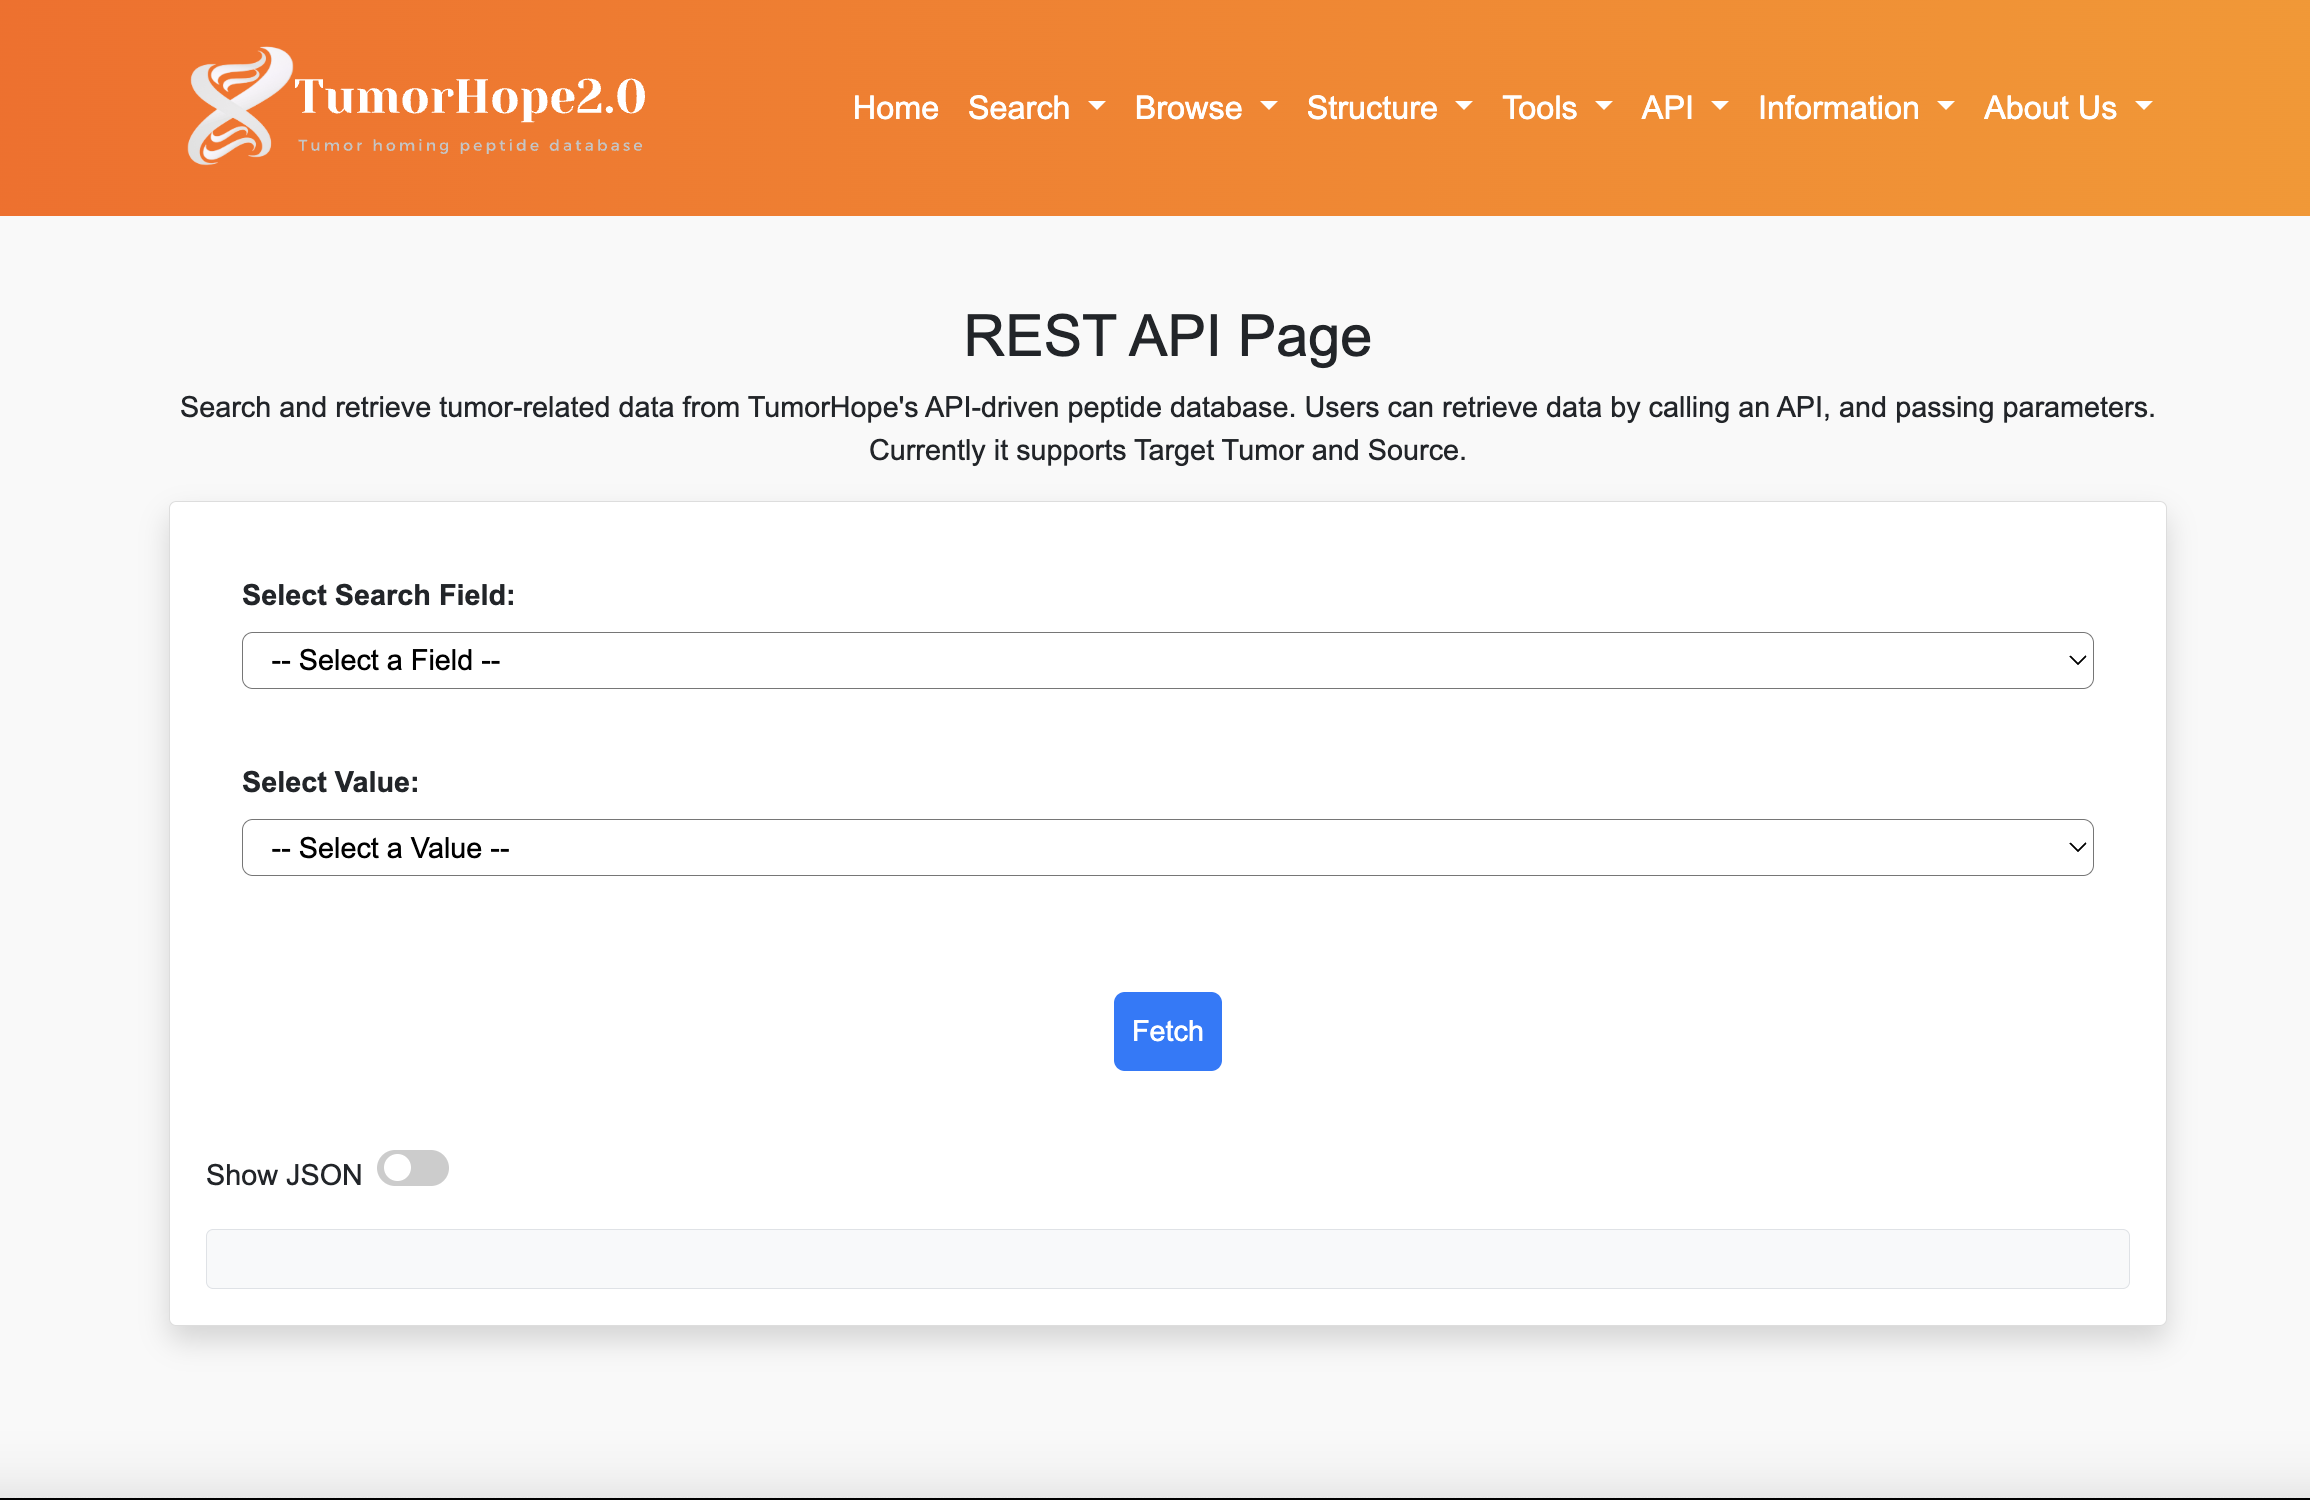Expand the Browse menu
2310x1500 pixels.
pyautogui.click(x=1205, y=107)
